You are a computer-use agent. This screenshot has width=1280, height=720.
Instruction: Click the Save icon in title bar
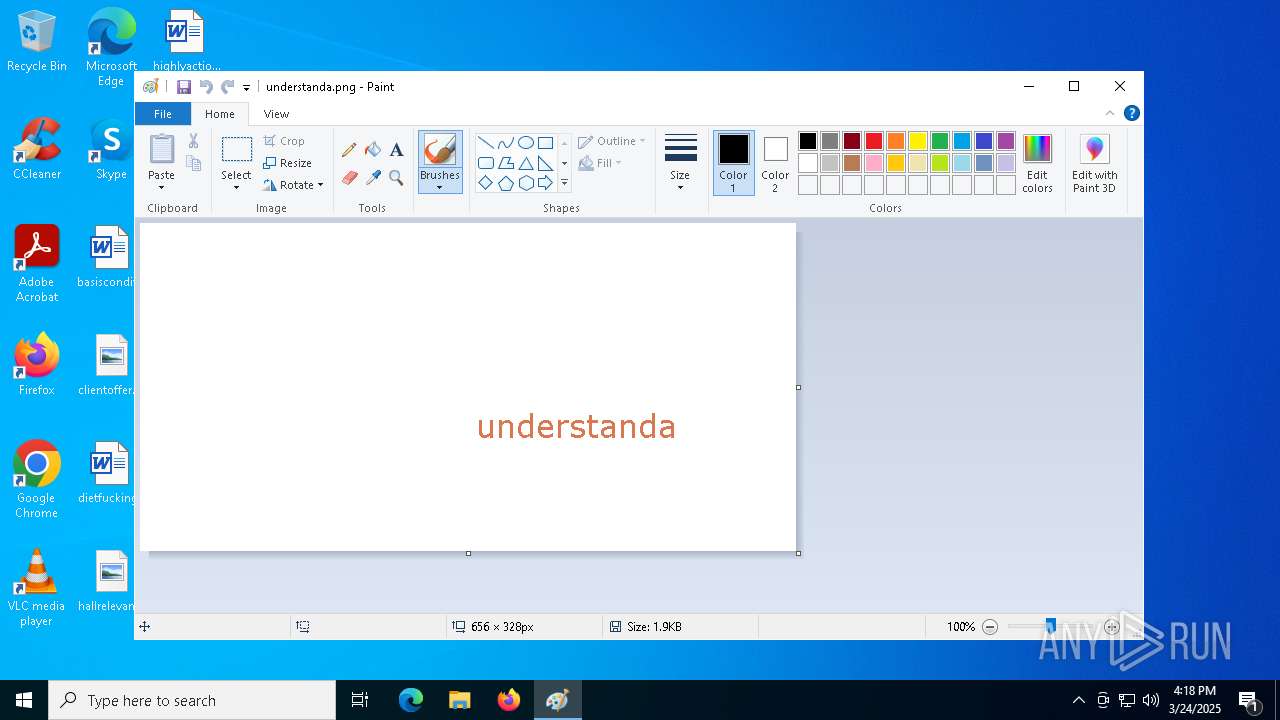[184, 87]
